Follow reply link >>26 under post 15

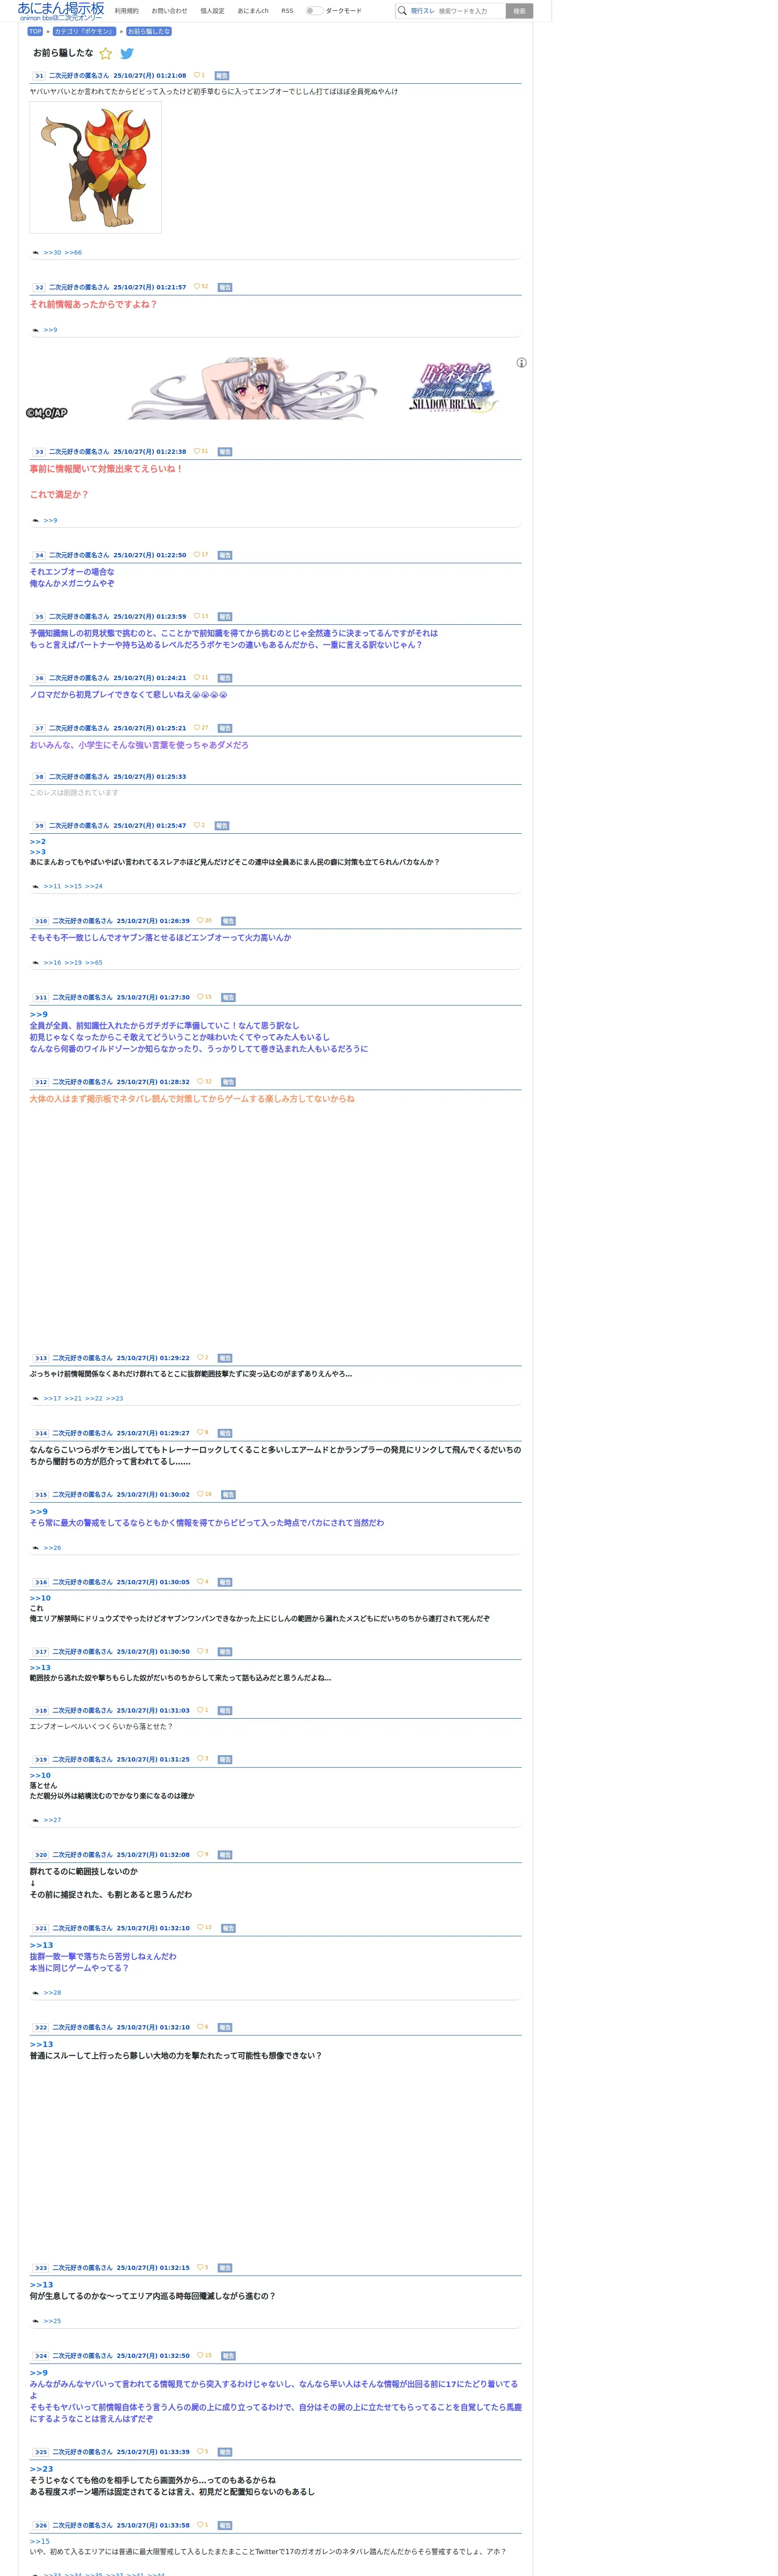tap(52, 1548)
